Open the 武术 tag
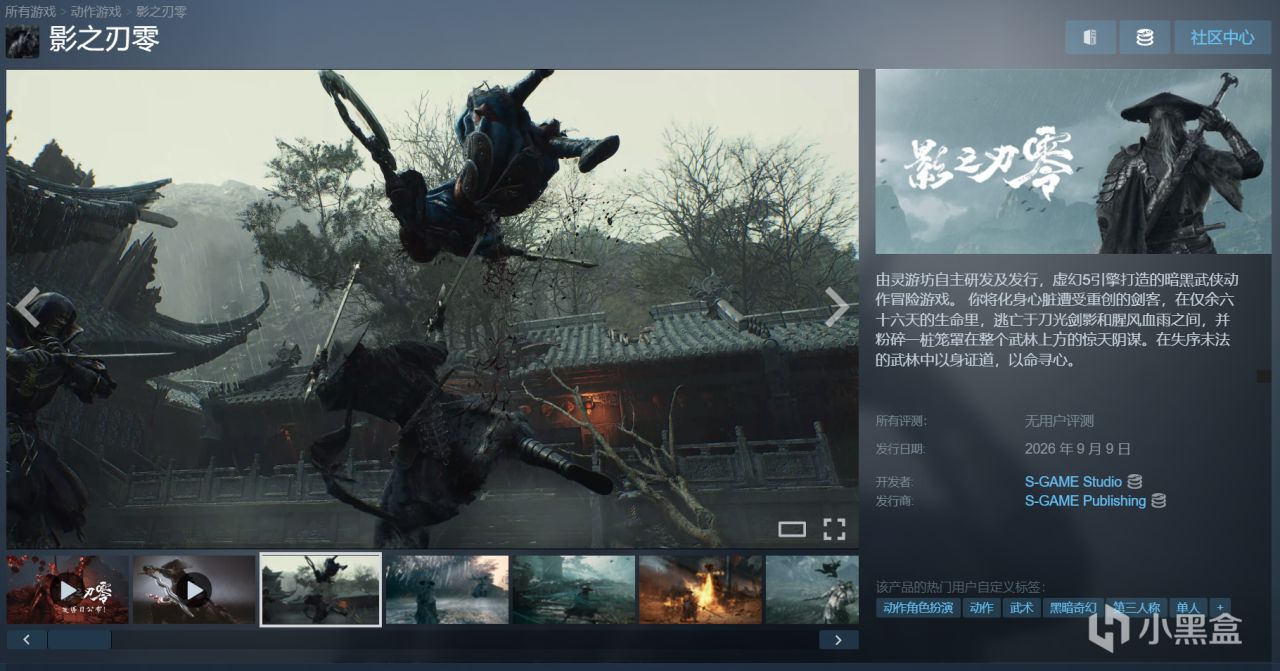Viewport: 1280px width, 671px height. pyautogui.click(x=1021, y=608)
